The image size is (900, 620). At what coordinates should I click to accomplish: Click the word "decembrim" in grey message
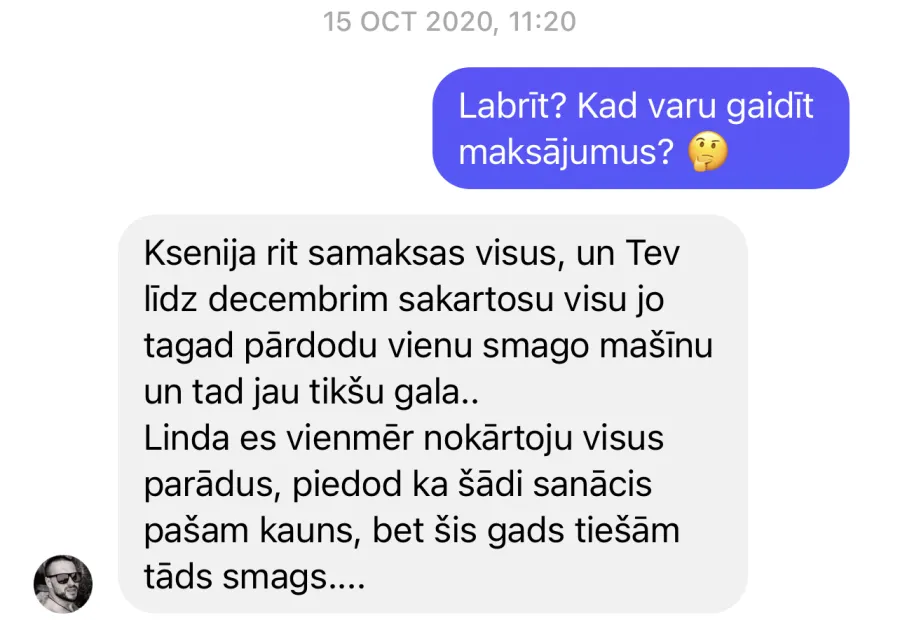coord(297,300)
